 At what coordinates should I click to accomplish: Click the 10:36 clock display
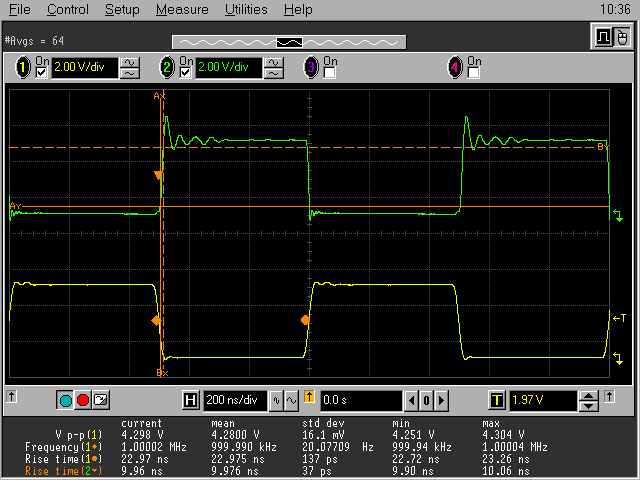click(615, 9)
